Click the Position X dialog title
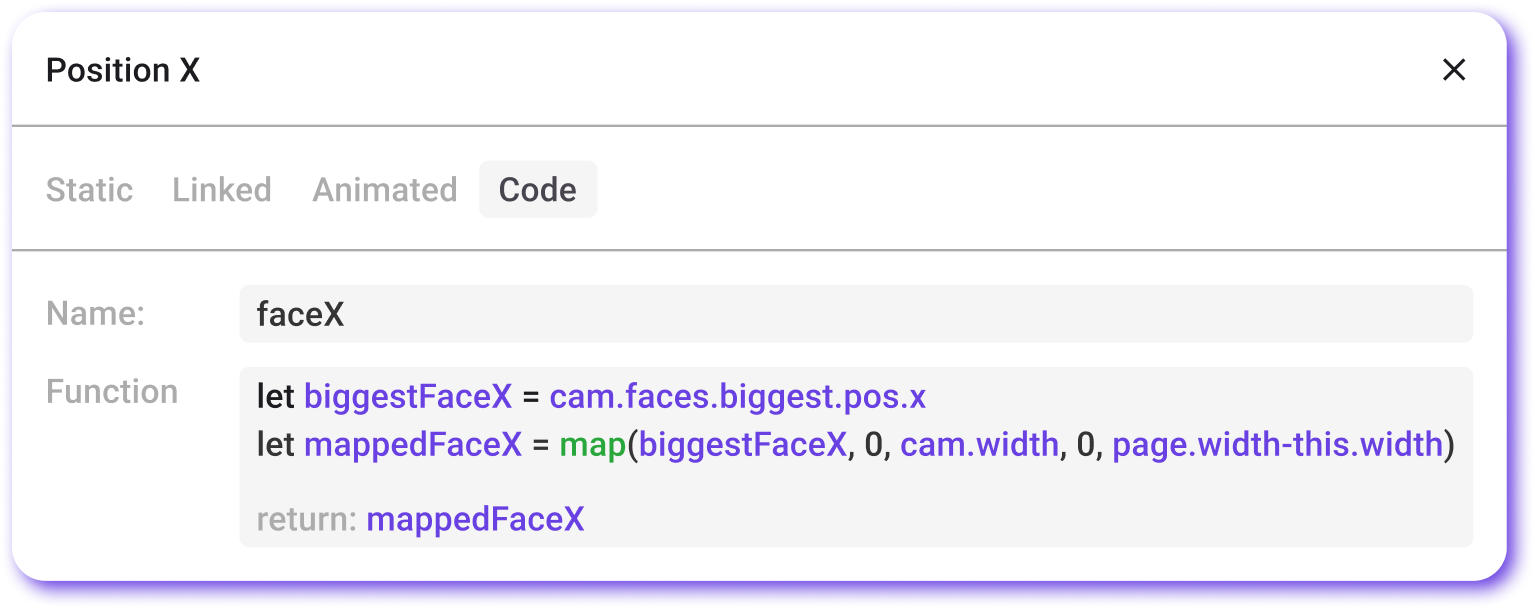Viewport: 1535px width, 609px height. pyautogui.click(x=123, y=70)
